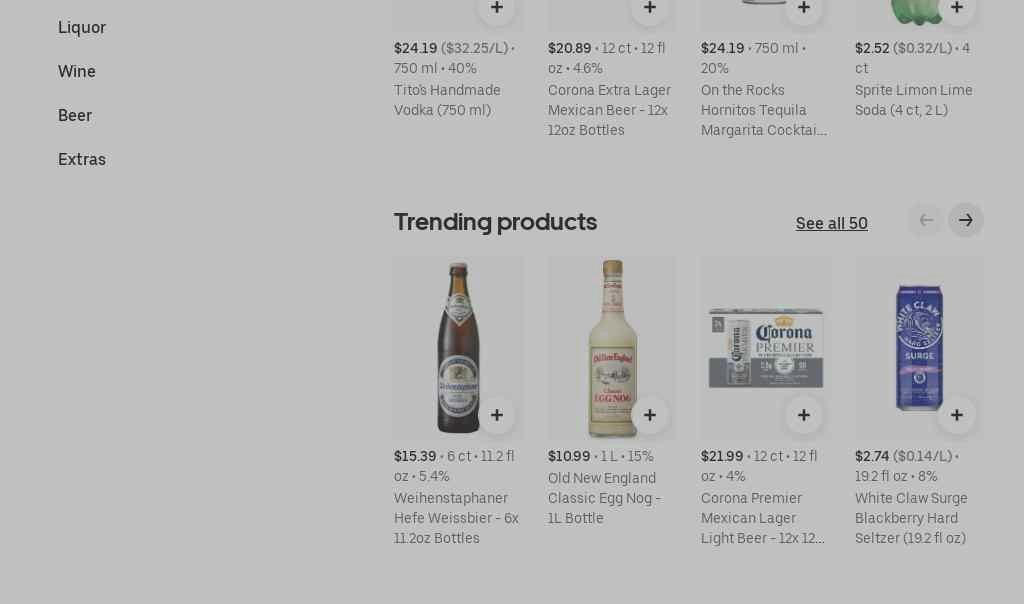Screen dimensions: 1024x604
Task: Open Corona Premier Mexican Lager product link
Action: (x=763, y=518)
